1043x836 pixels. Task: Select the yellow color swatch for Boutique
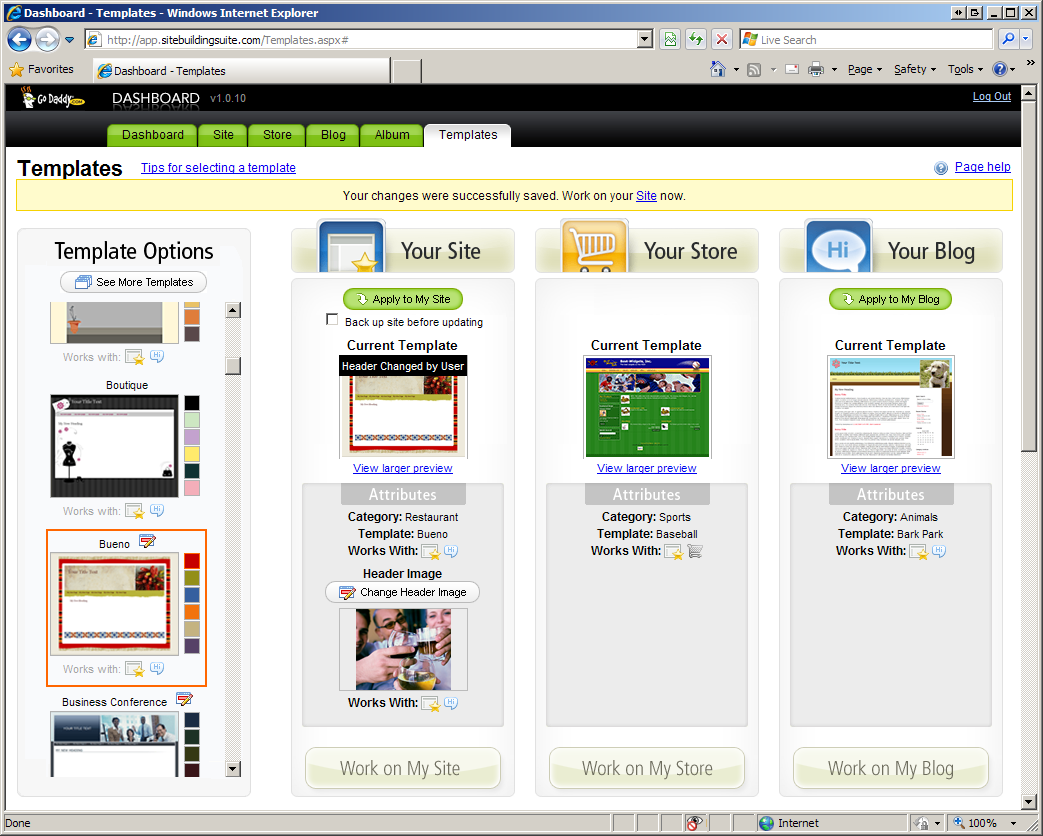pos(192,454)
